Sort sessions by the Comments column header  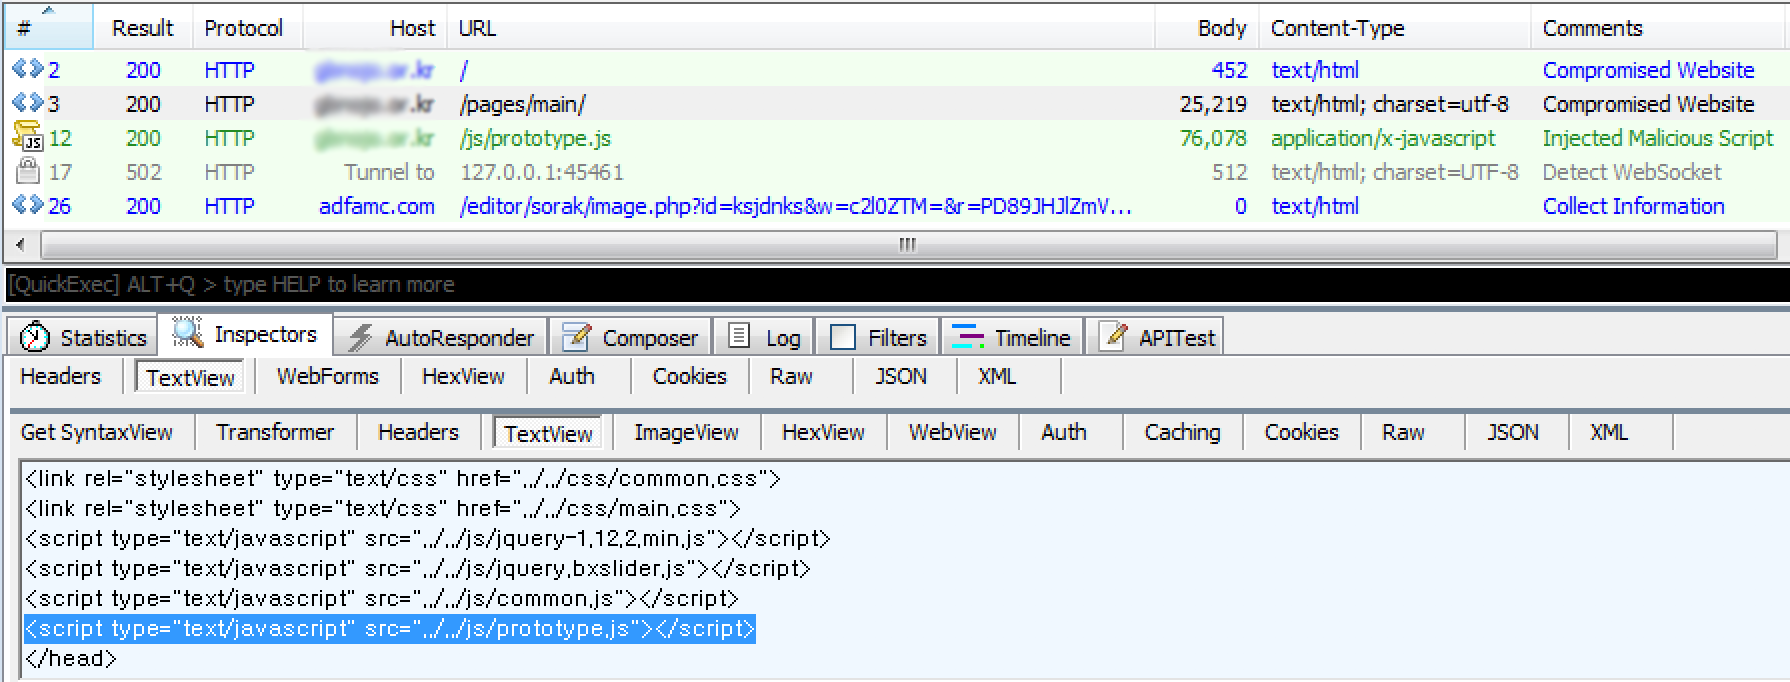pos(1659,28)
